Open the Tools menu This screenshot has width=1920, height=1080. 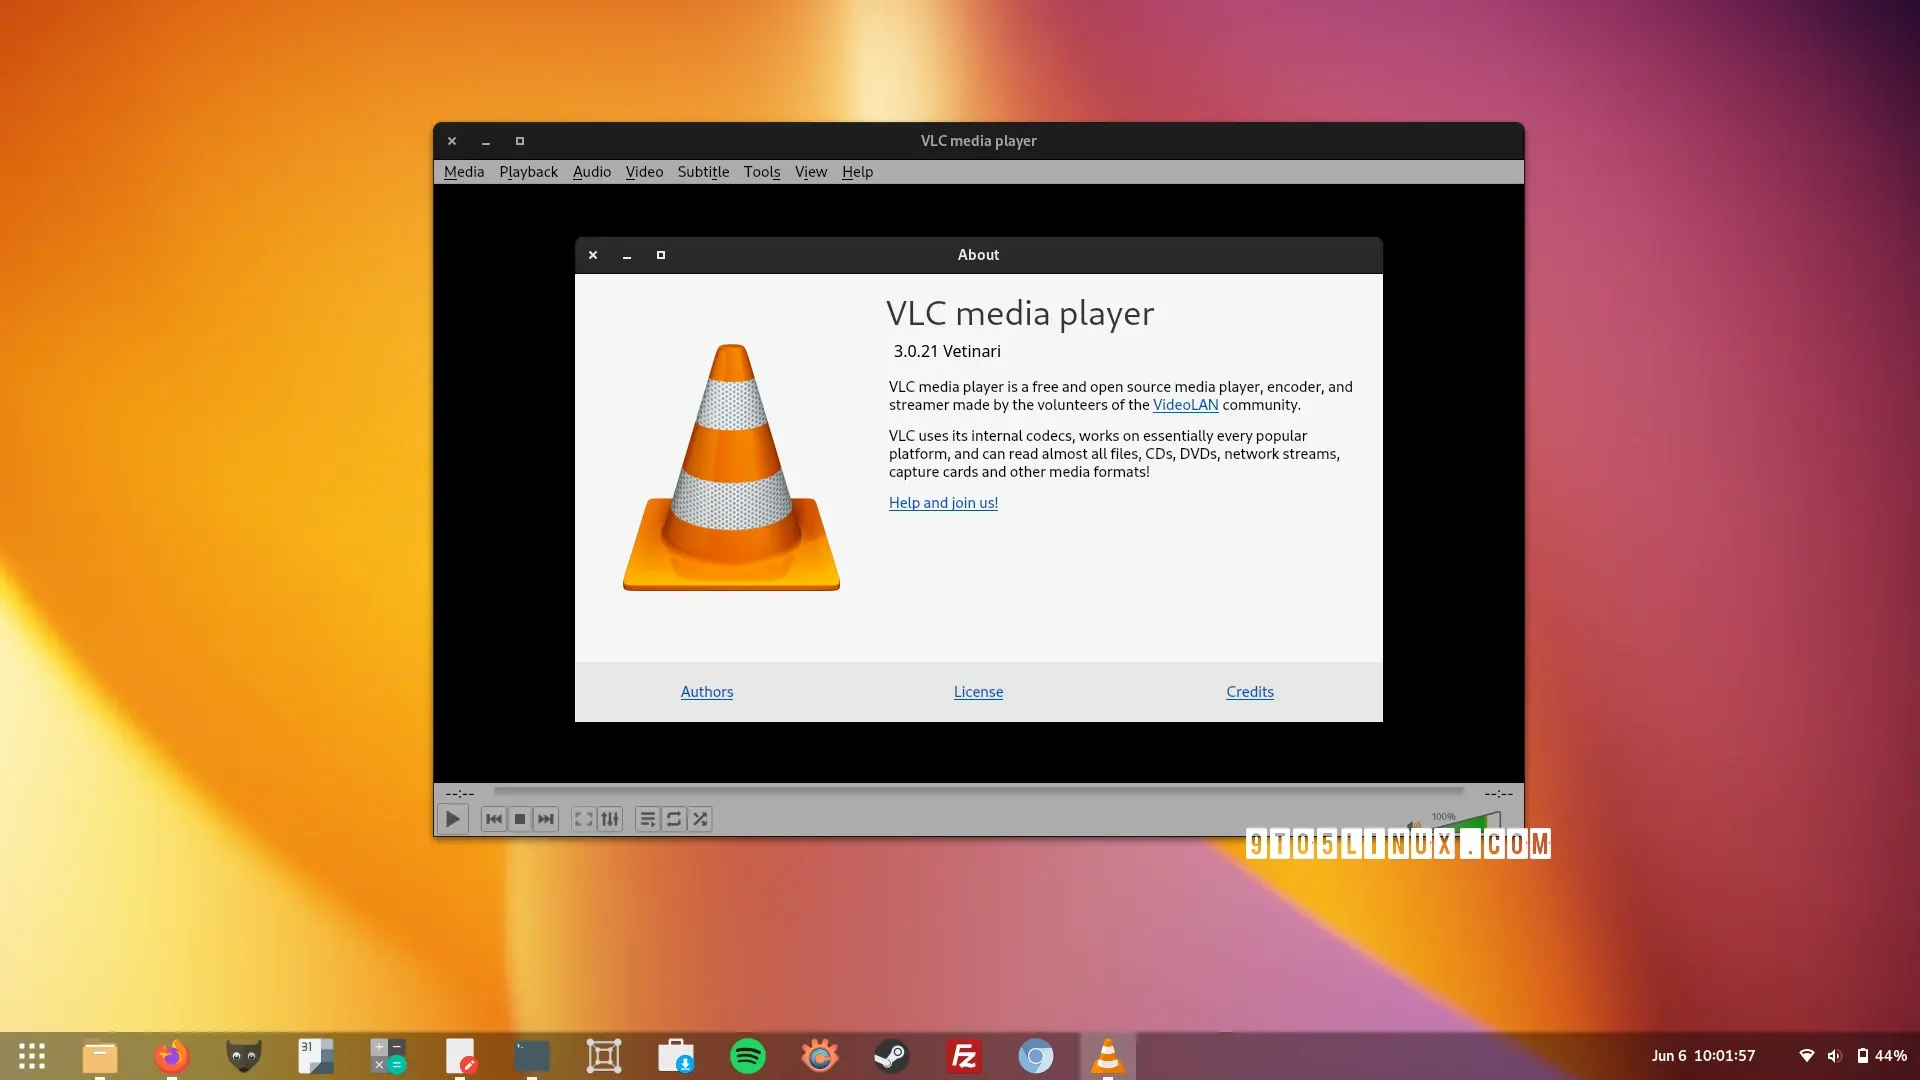[x=762, y=172]
